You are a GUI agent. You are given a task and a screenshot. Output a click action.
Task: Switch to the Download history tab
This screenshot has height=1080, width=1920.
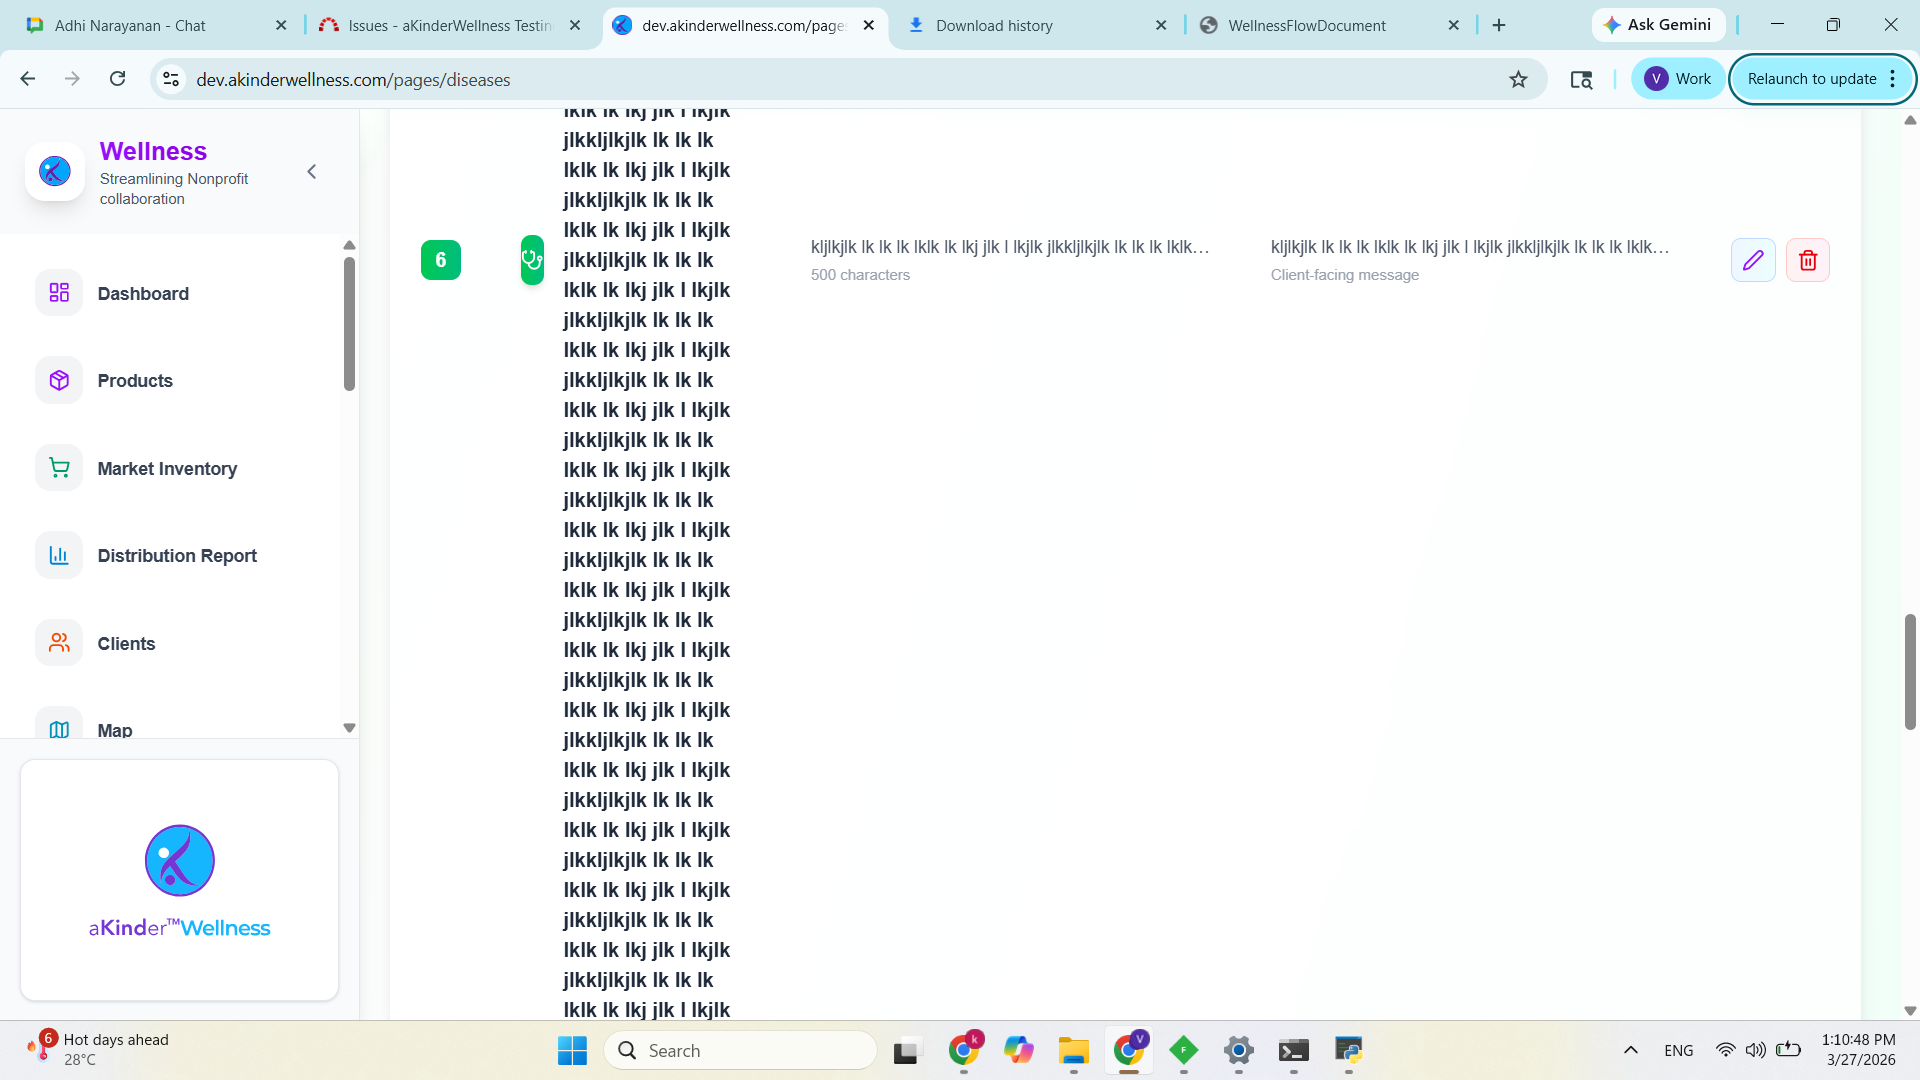[x=993, y=25]
